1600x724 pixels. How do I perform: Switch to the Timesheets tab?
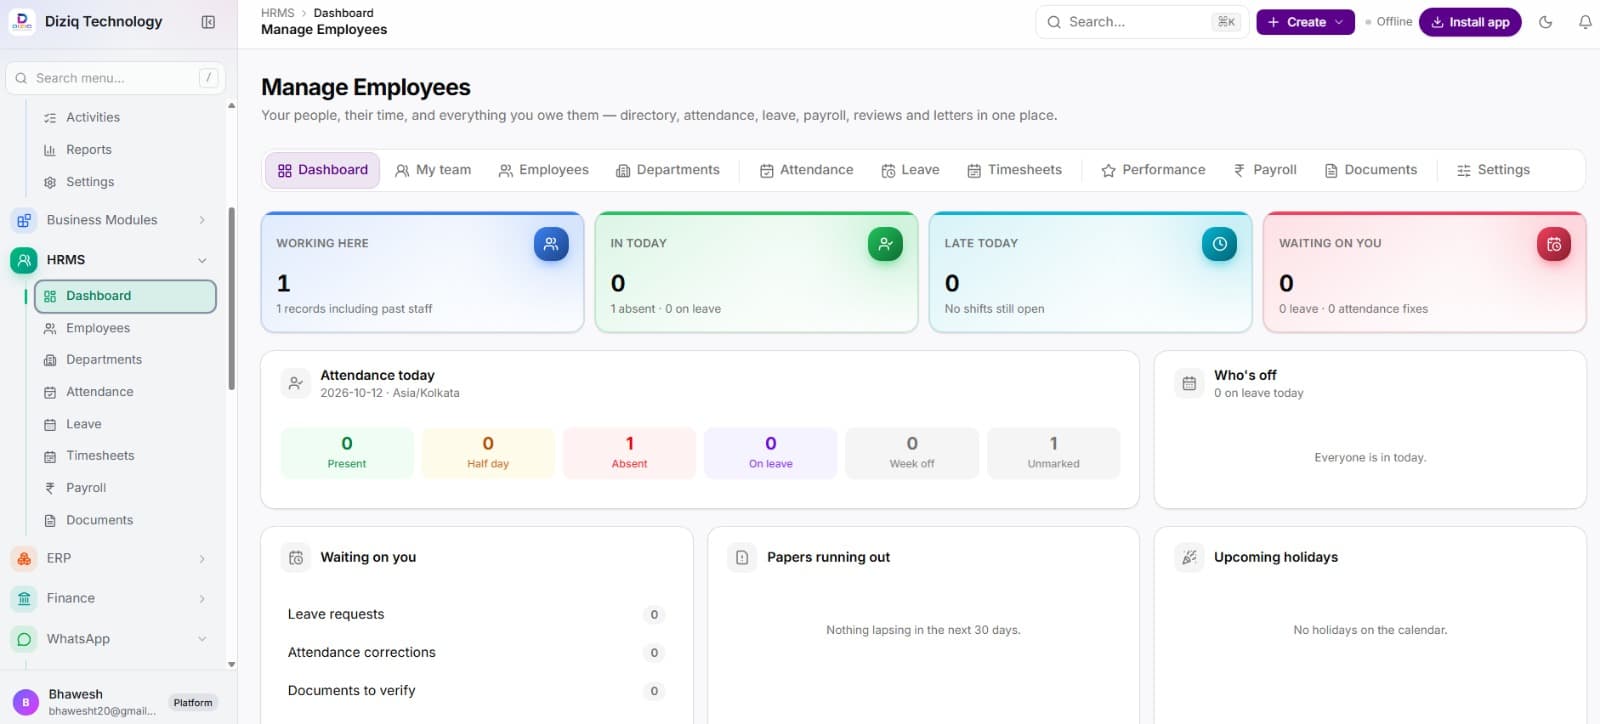click(1015, 170)
